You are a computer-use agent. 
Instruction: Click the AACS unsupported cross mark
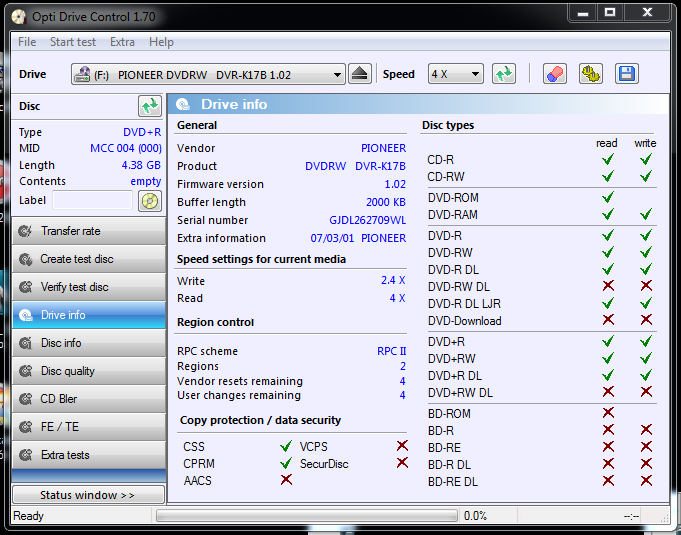pyautogui.click(x=286, y=480)
